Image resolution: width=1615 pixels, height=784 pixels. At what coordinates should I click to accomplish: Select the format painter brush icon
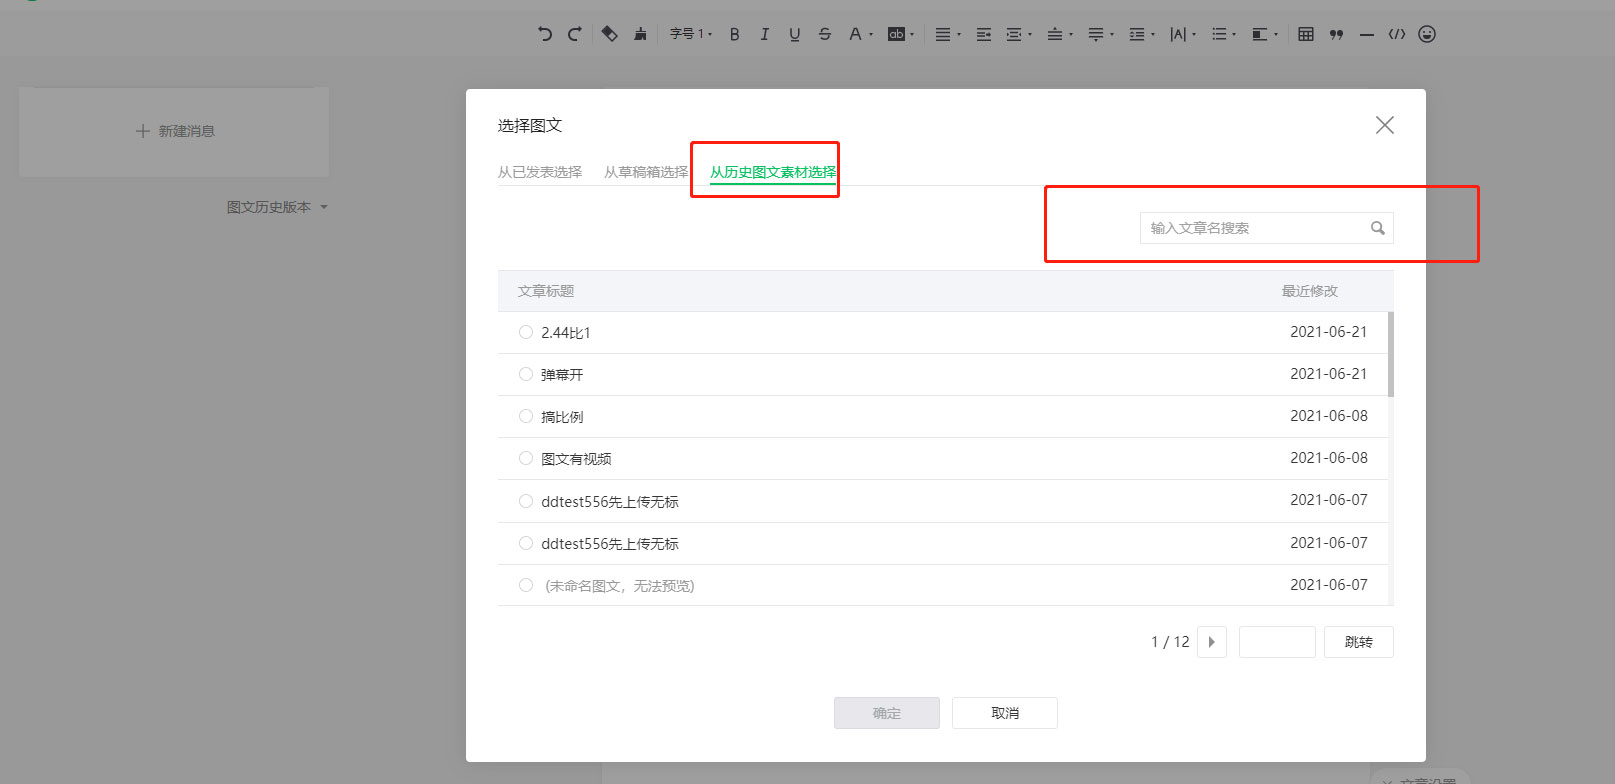tap(640, 34)
